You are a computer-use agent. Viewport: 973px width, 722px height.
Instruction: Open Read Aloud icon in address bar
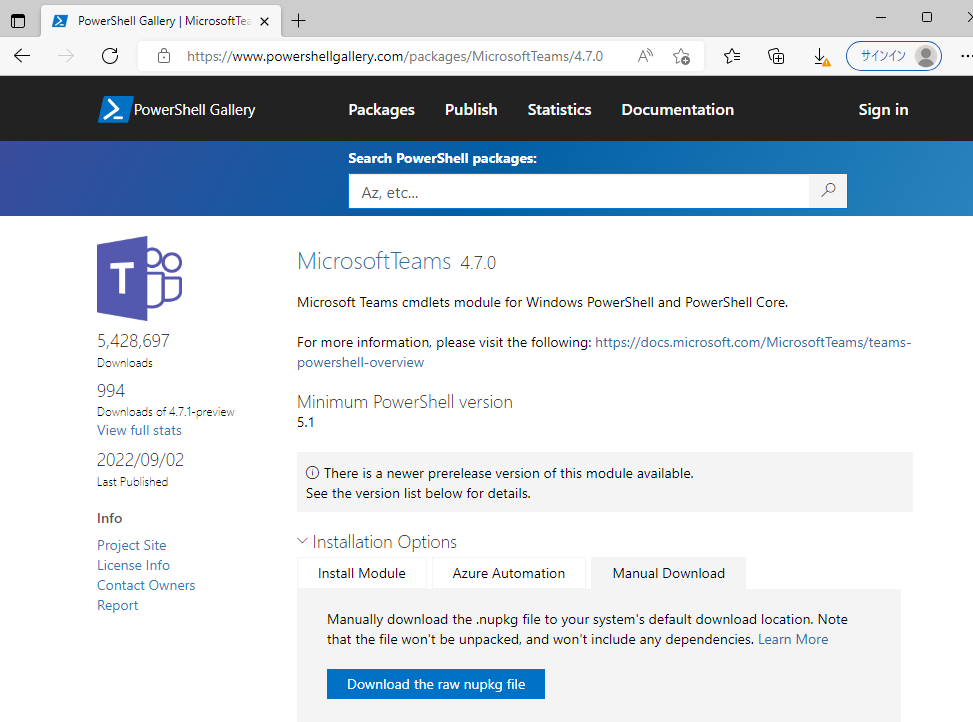point(645,56)
